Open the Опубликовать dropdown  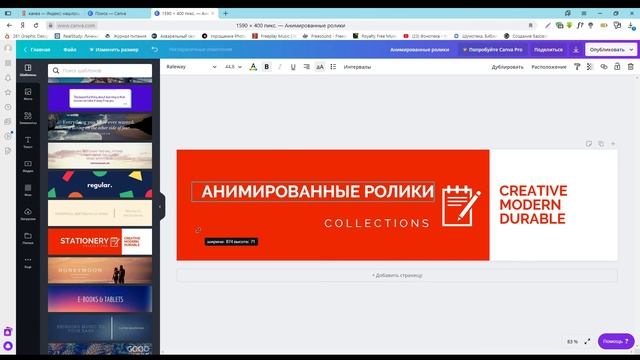611,49
